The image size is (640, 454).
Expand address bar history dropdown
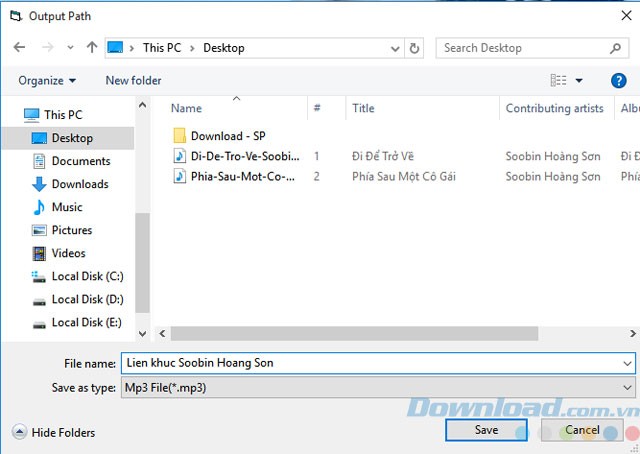tap(395, 49)
